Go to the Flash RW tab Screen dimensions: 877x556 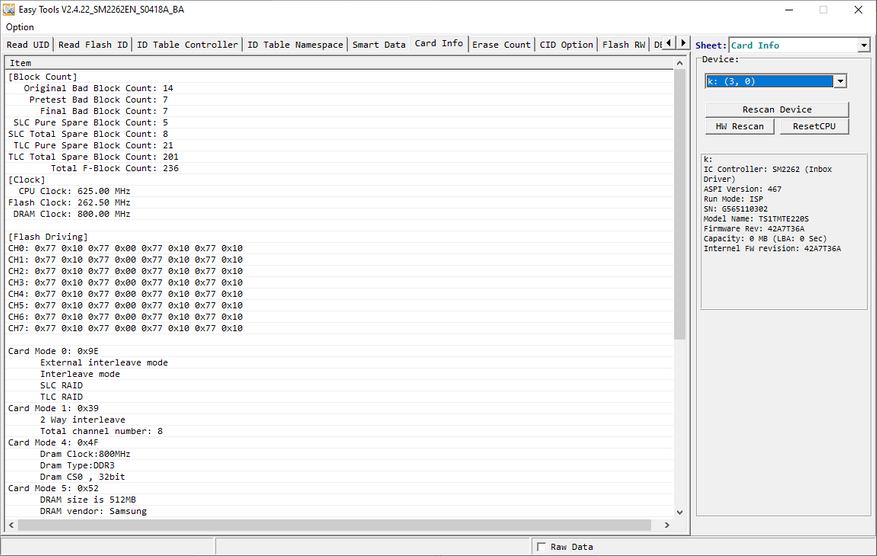623,45
